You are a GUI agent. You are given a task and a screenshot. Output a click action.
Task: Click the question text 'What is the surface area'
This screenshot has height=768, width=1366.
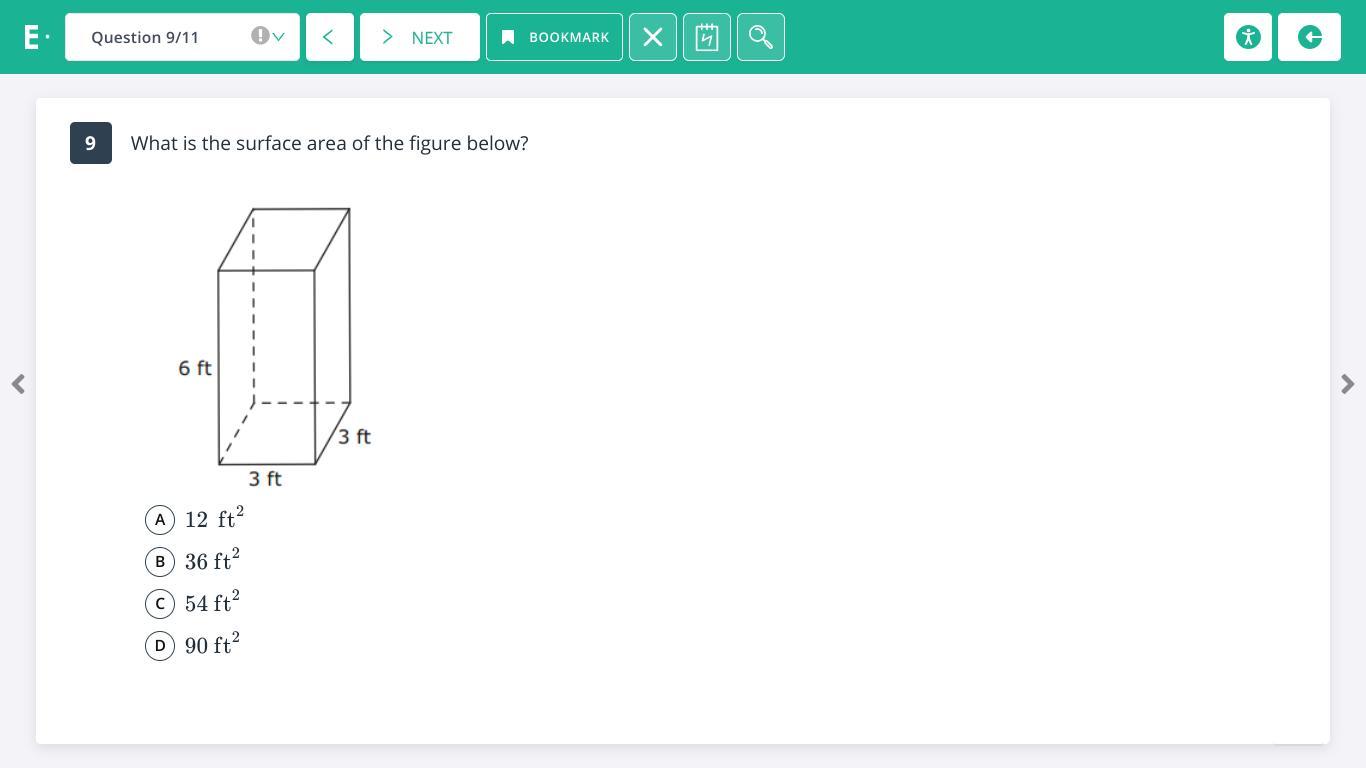[330, 143]
